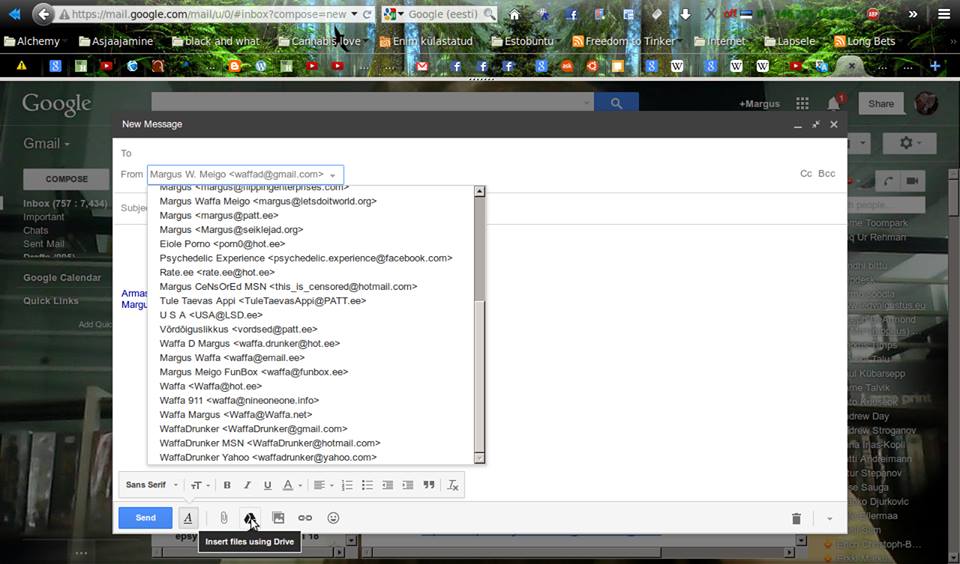Open the From address dropdown
Screen dimensions: 960x564
(x=246, y=175)
